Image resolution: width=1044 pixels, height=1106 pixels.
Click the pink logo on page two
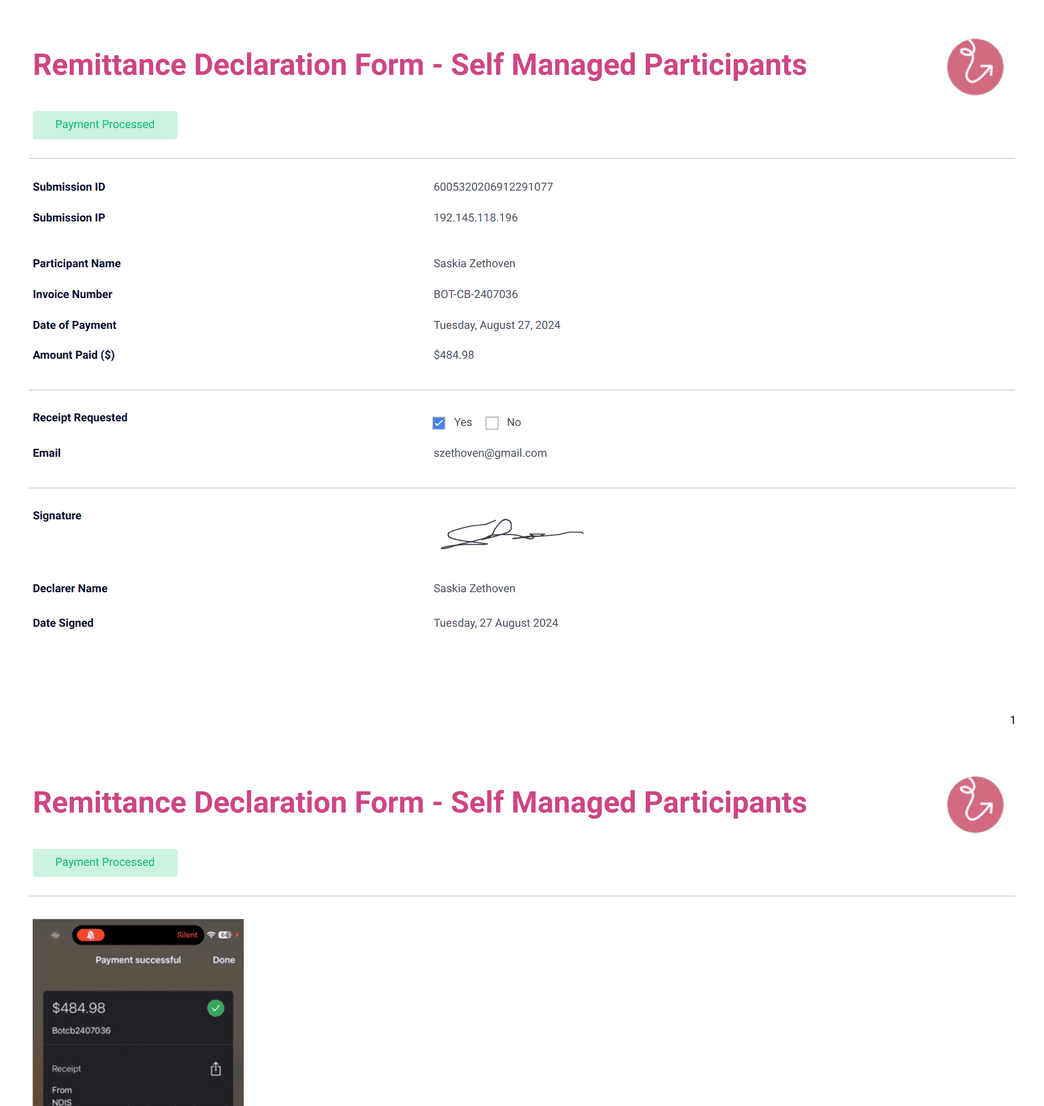coord(975,805)
